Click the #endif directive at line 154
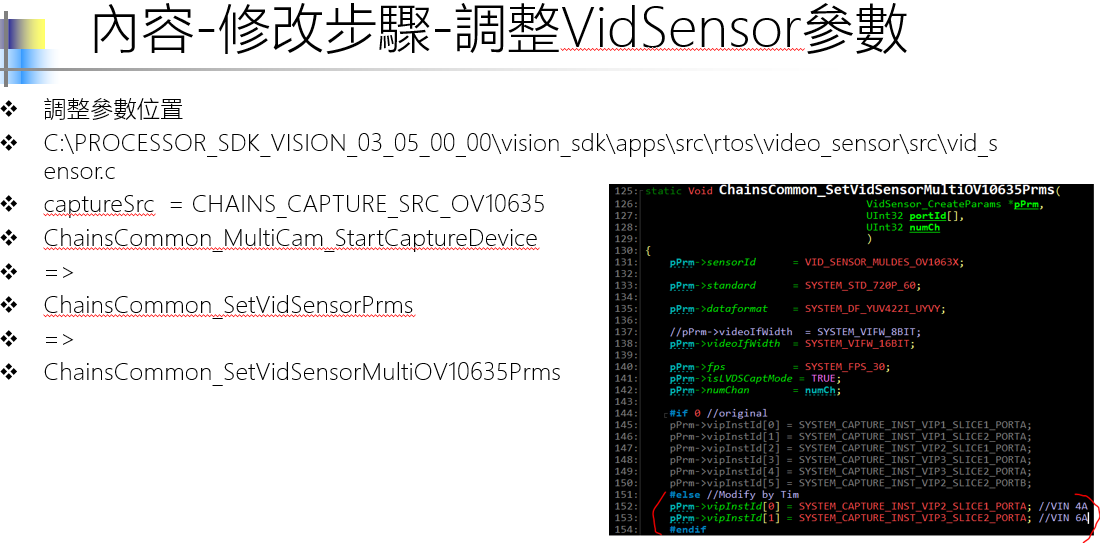1104x545 pixels. (687, 530)
